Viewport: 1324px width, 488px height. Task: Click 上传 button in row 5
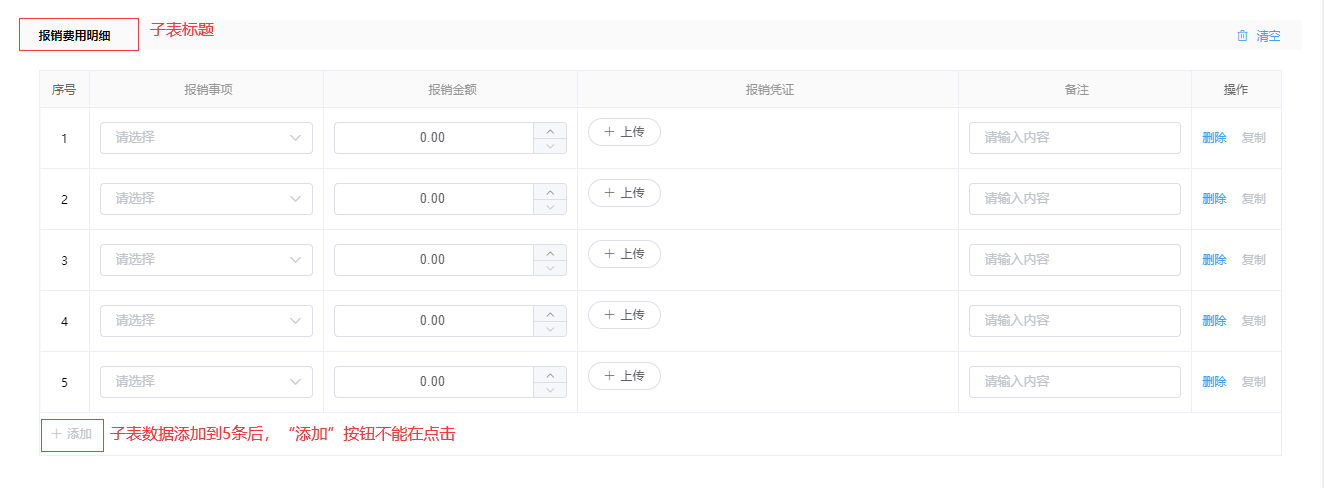624,376
